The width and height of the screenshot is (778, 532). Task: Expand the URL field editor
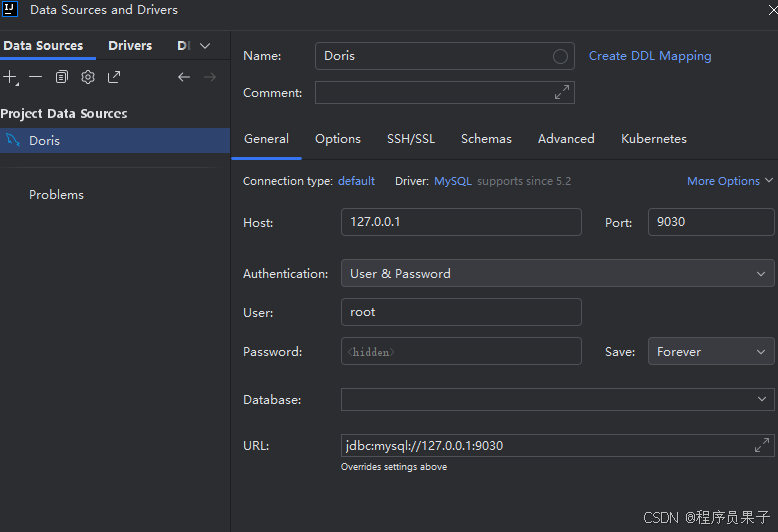click(x=762, y=445)
